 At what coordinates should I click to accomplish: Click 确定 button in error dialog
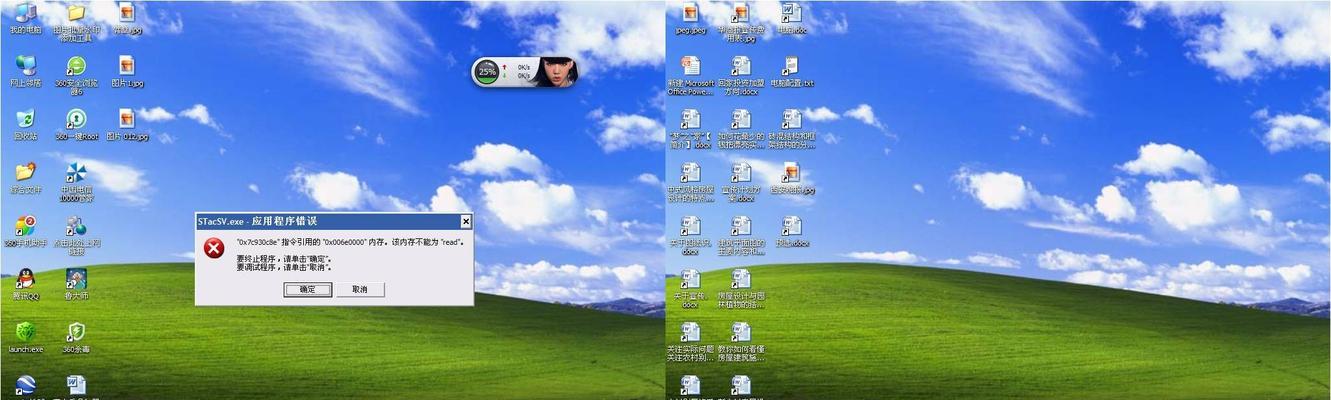[x=307, y=289]
